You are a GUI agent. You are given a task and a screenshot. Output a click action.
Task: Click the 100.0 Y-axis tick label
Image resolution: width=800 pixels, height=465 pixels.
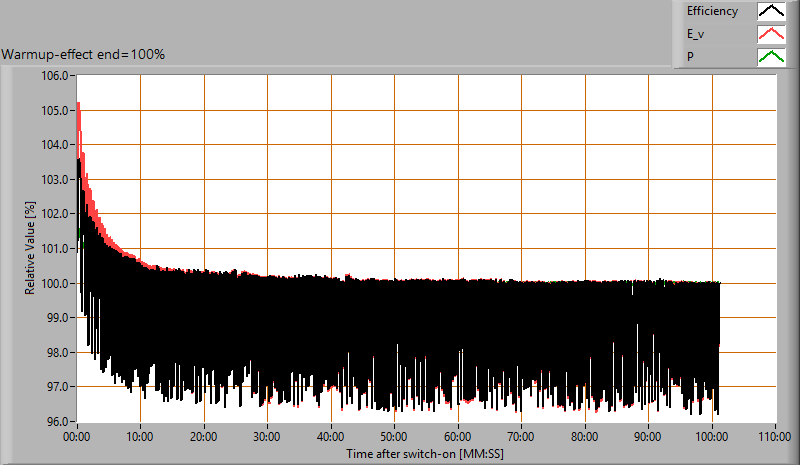[x=54, y=283]
